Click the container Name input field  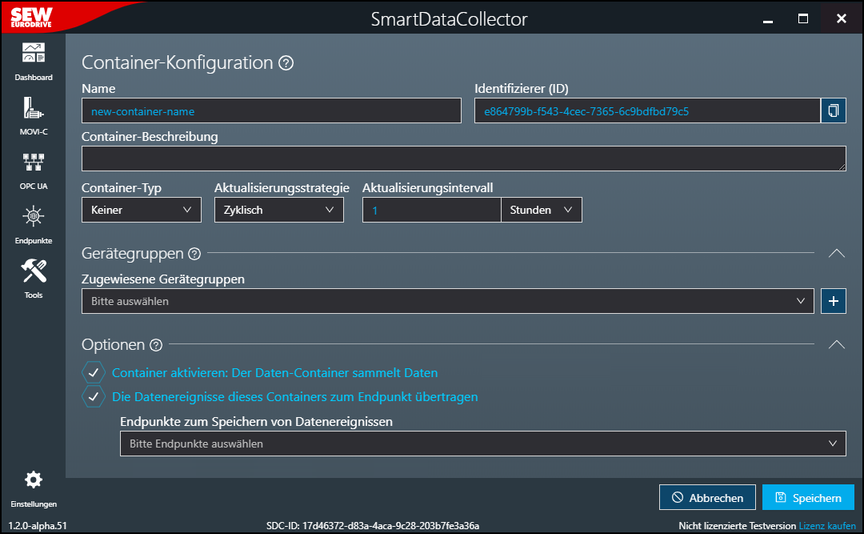click(270, 111)
